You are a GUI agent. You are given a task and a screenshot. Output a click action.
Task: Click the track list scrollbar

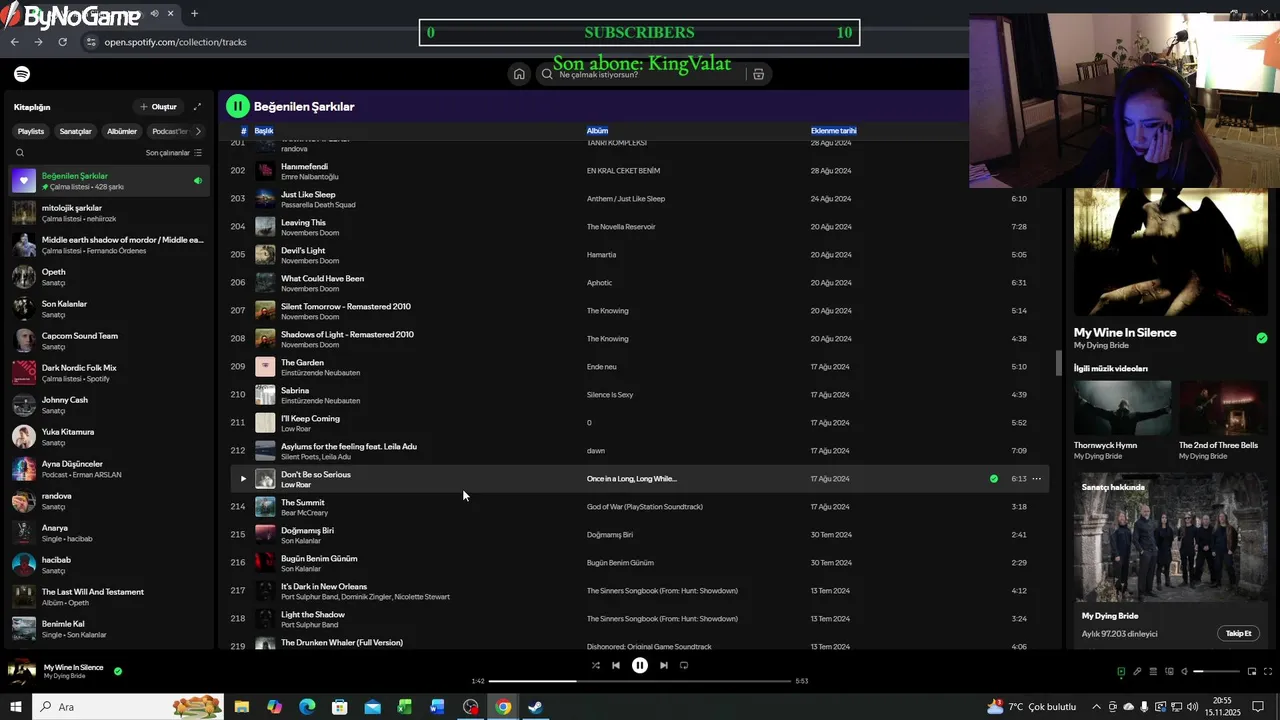point(1058,363)
